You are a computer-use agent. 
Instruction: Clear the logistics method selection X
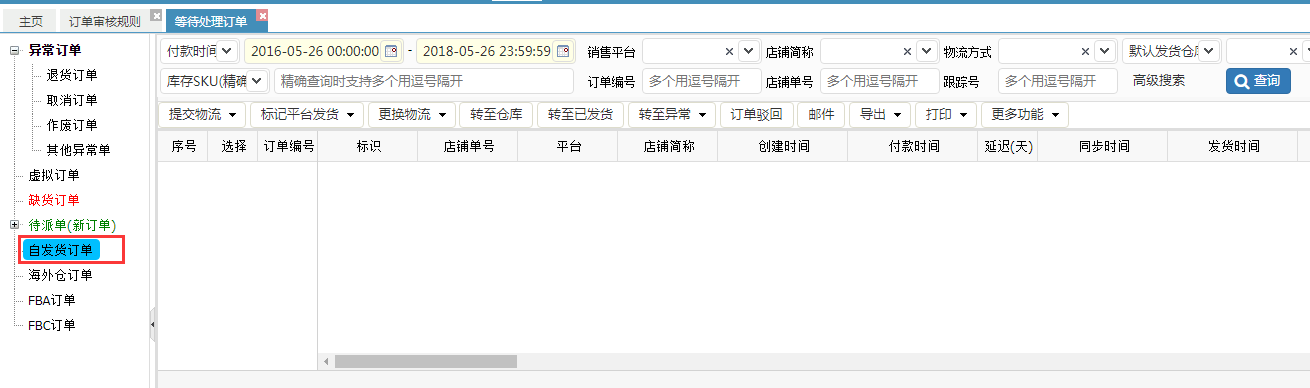(x=1085, y=51)
